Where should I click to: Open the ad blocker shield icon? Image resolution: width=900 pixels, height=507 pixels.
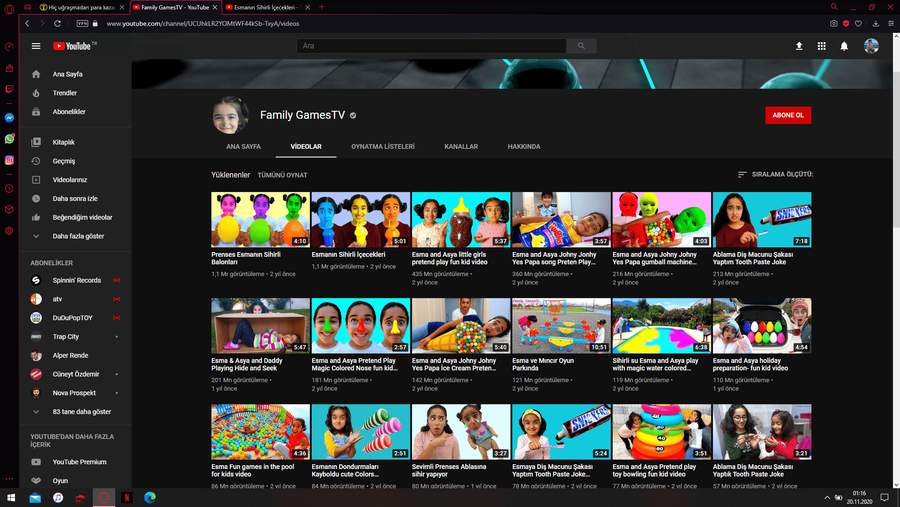click(x=846, y=24)
